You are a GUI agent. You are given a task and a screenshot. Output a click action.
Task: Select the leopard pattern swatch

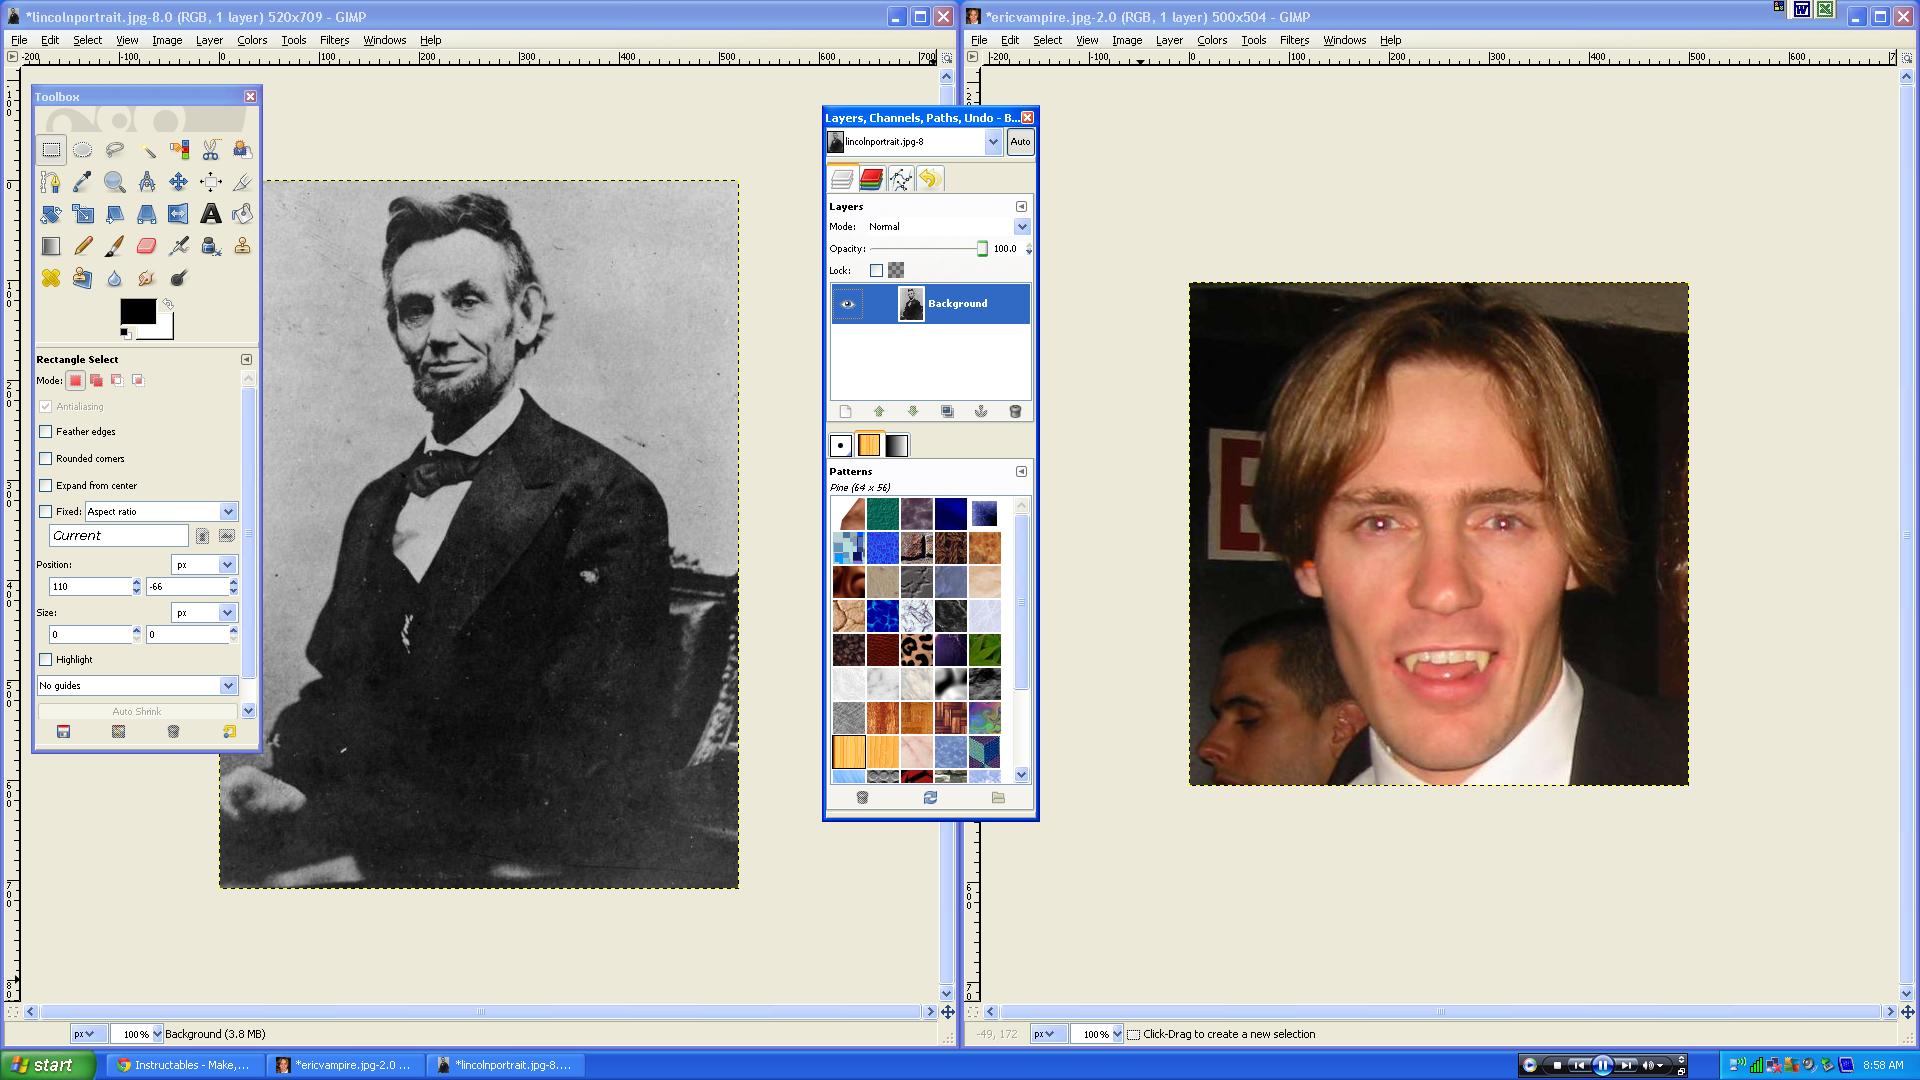click(x=917, y=650)
